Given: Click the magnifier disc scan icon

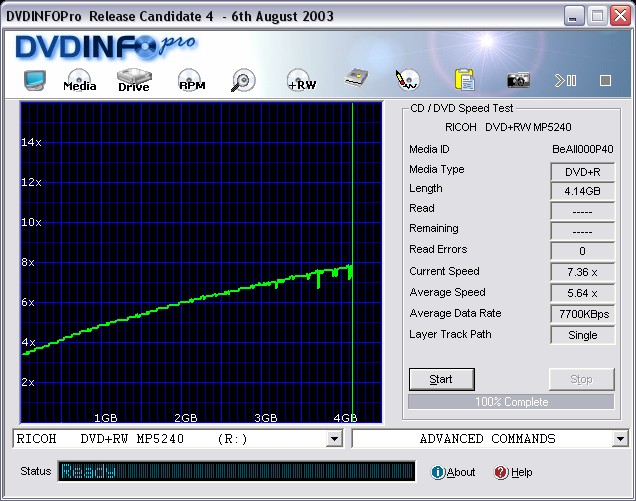Looking at the screenshot, I should pyautogui.click(x=243, y=81).
